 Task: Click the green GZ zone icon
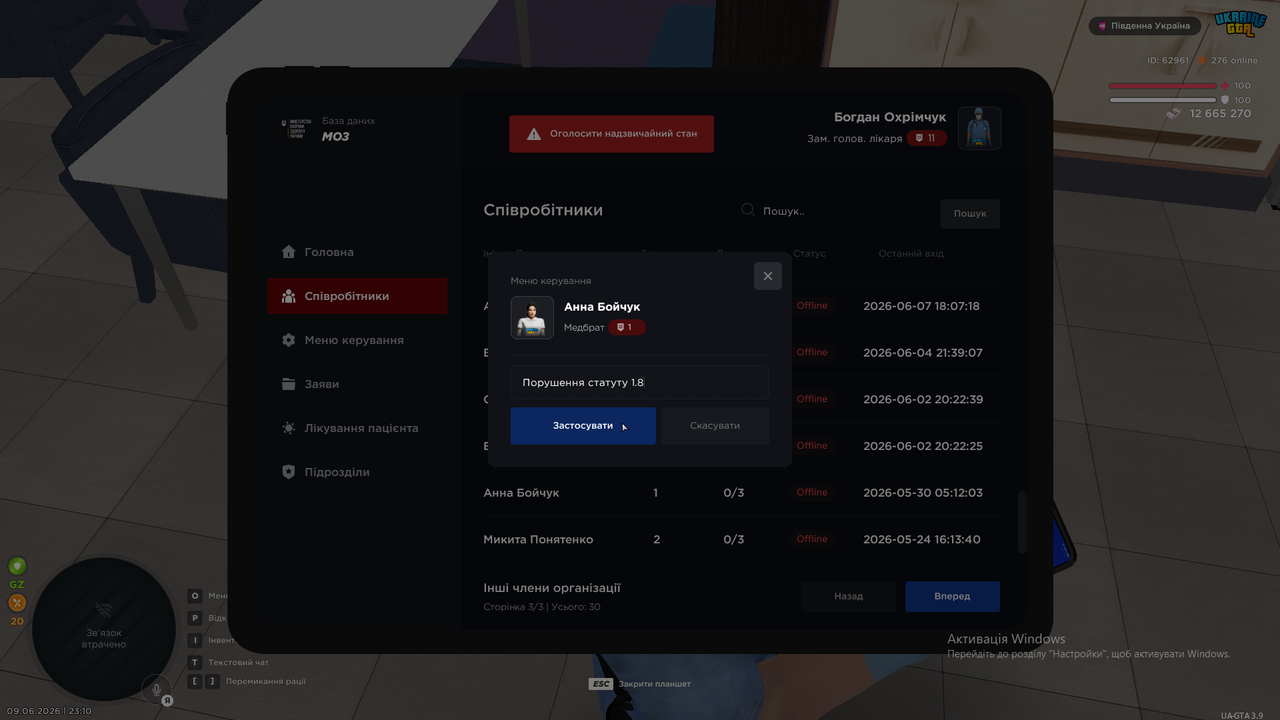pos(17,566)
